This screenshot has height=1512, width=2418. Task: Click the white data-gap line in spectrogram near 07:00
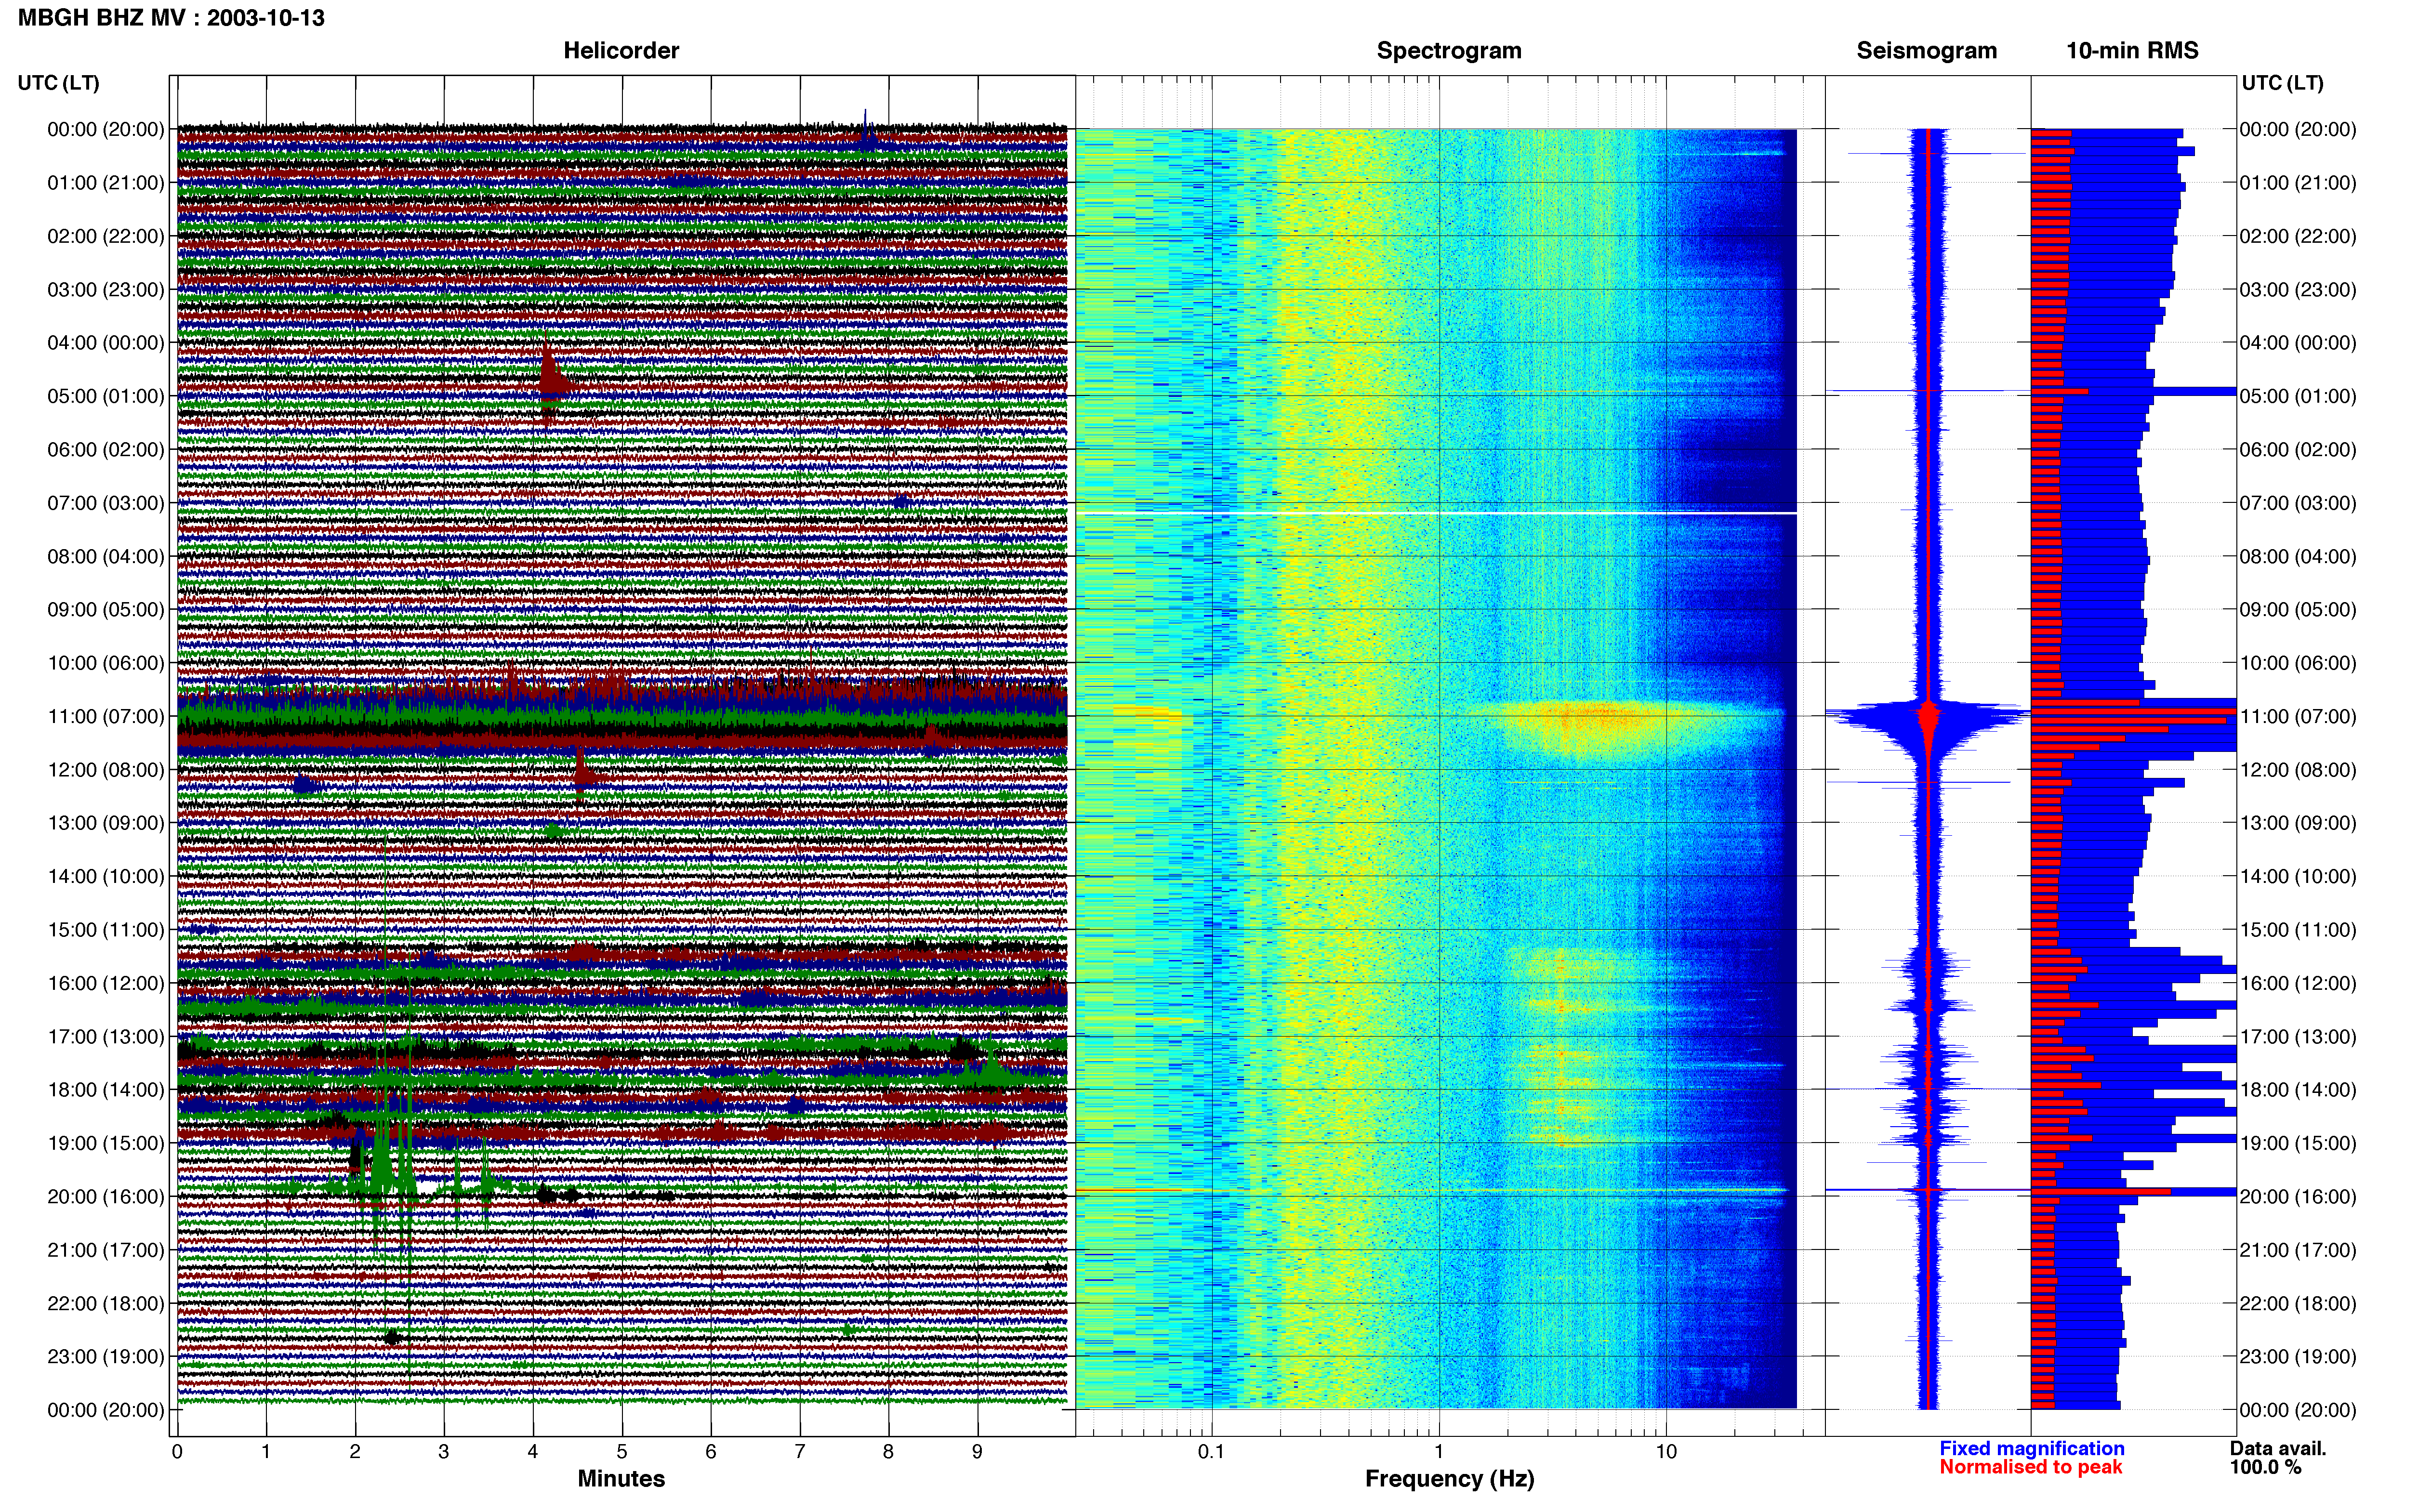(x=1436, y=513)
